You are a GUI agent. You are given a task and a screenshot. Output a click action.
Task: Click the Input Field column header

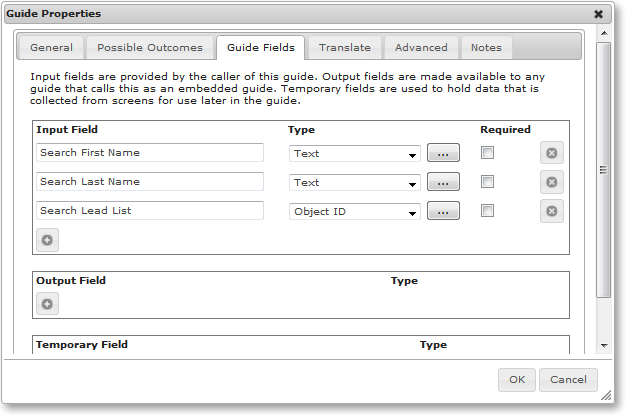pos(67,129)
